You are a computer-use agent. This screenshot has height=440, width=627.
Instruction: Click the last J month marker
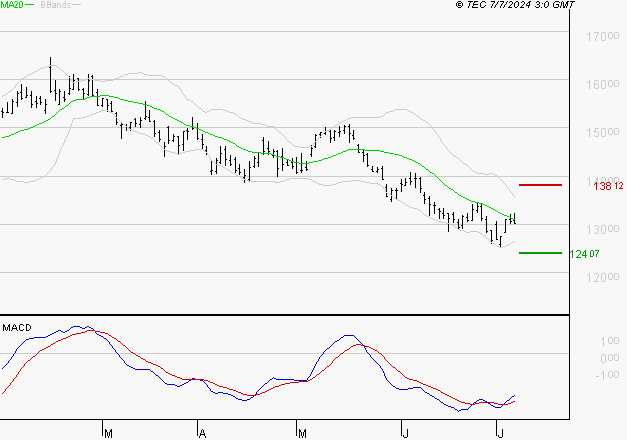500,433
